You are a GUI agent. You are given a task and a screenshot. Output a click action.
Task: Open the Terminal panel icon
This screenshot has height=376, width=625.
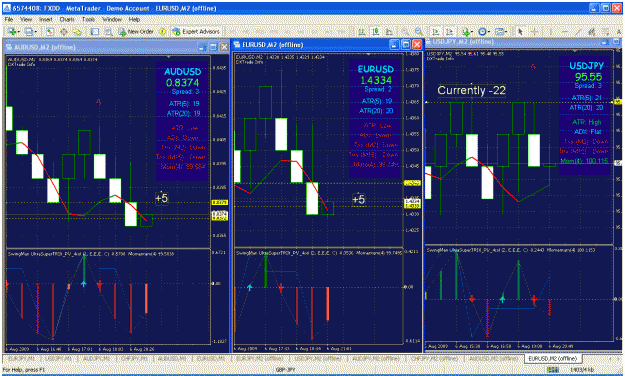click(94, 31)
